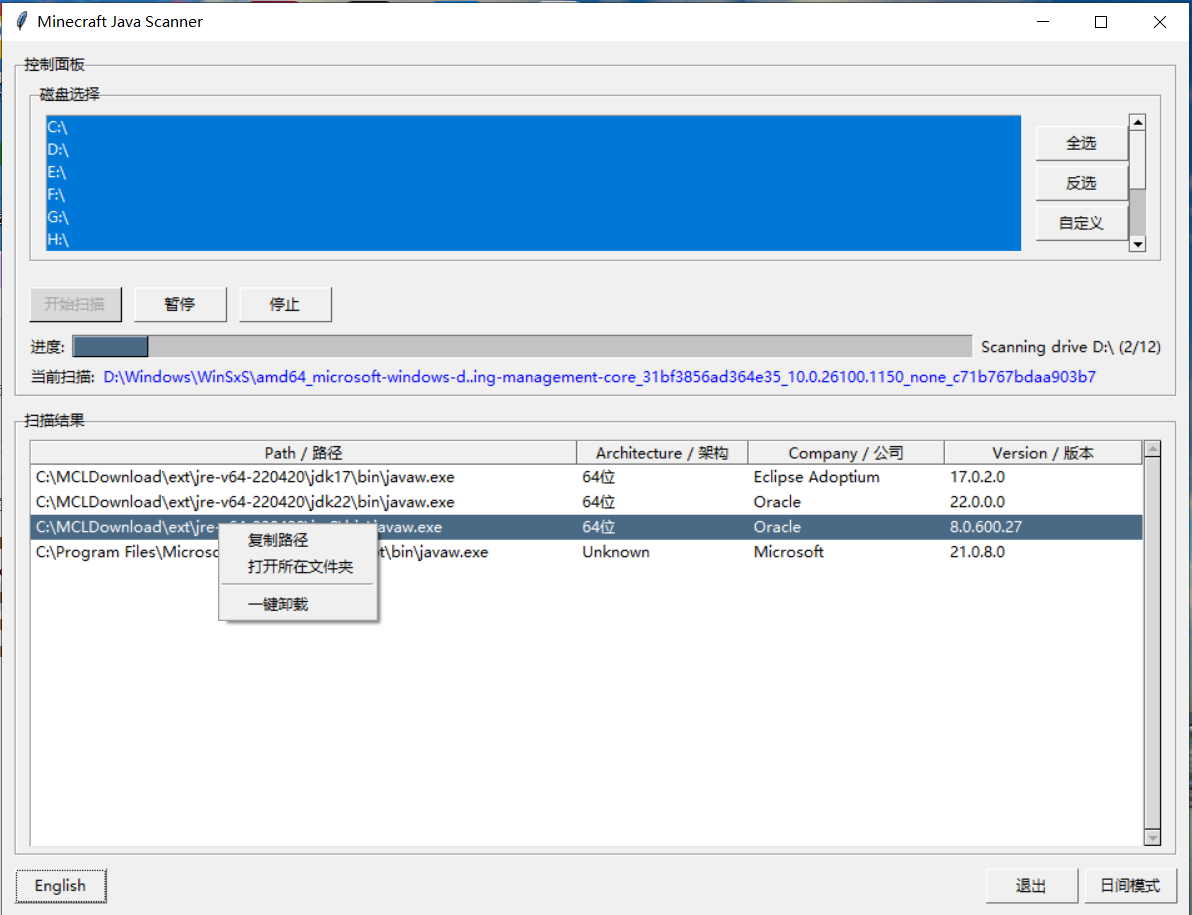
Task: Toggle 日间模式 day mode theme
Action: point(1131,885)
